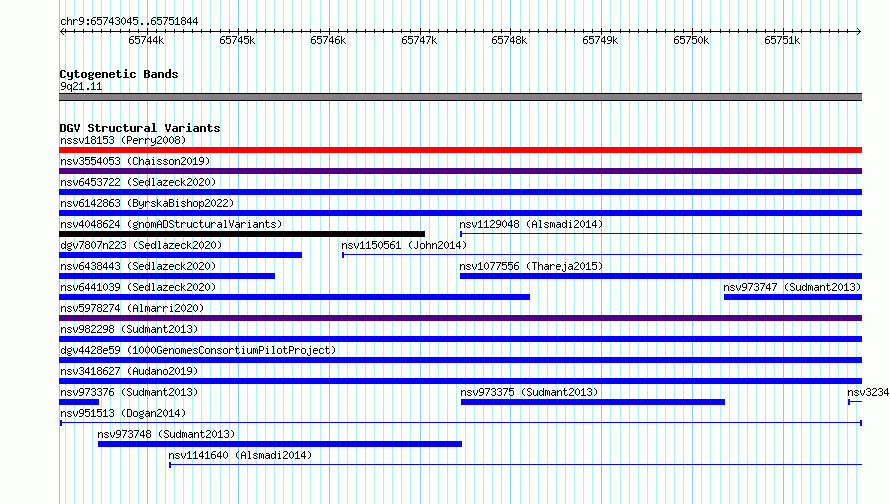Click the purple nsv5978274 variant bar
The height and width of the screenshot is (504, 890).
460,318
